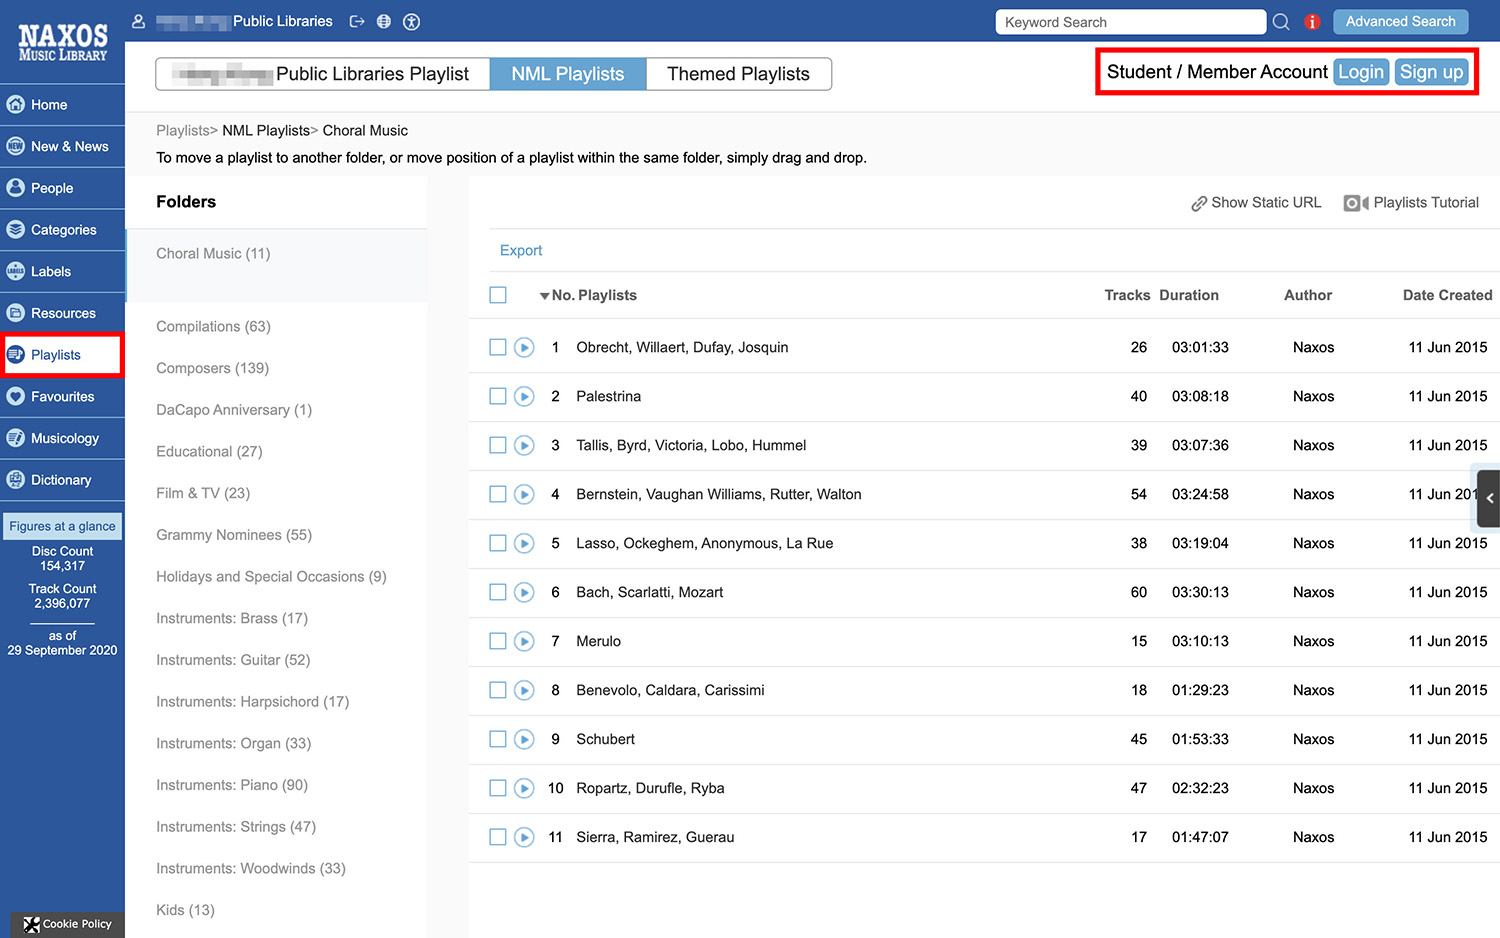Click the search magnifier icon
The image size is (1500, 938).
pyautogui.click(x=1281, y=22)
